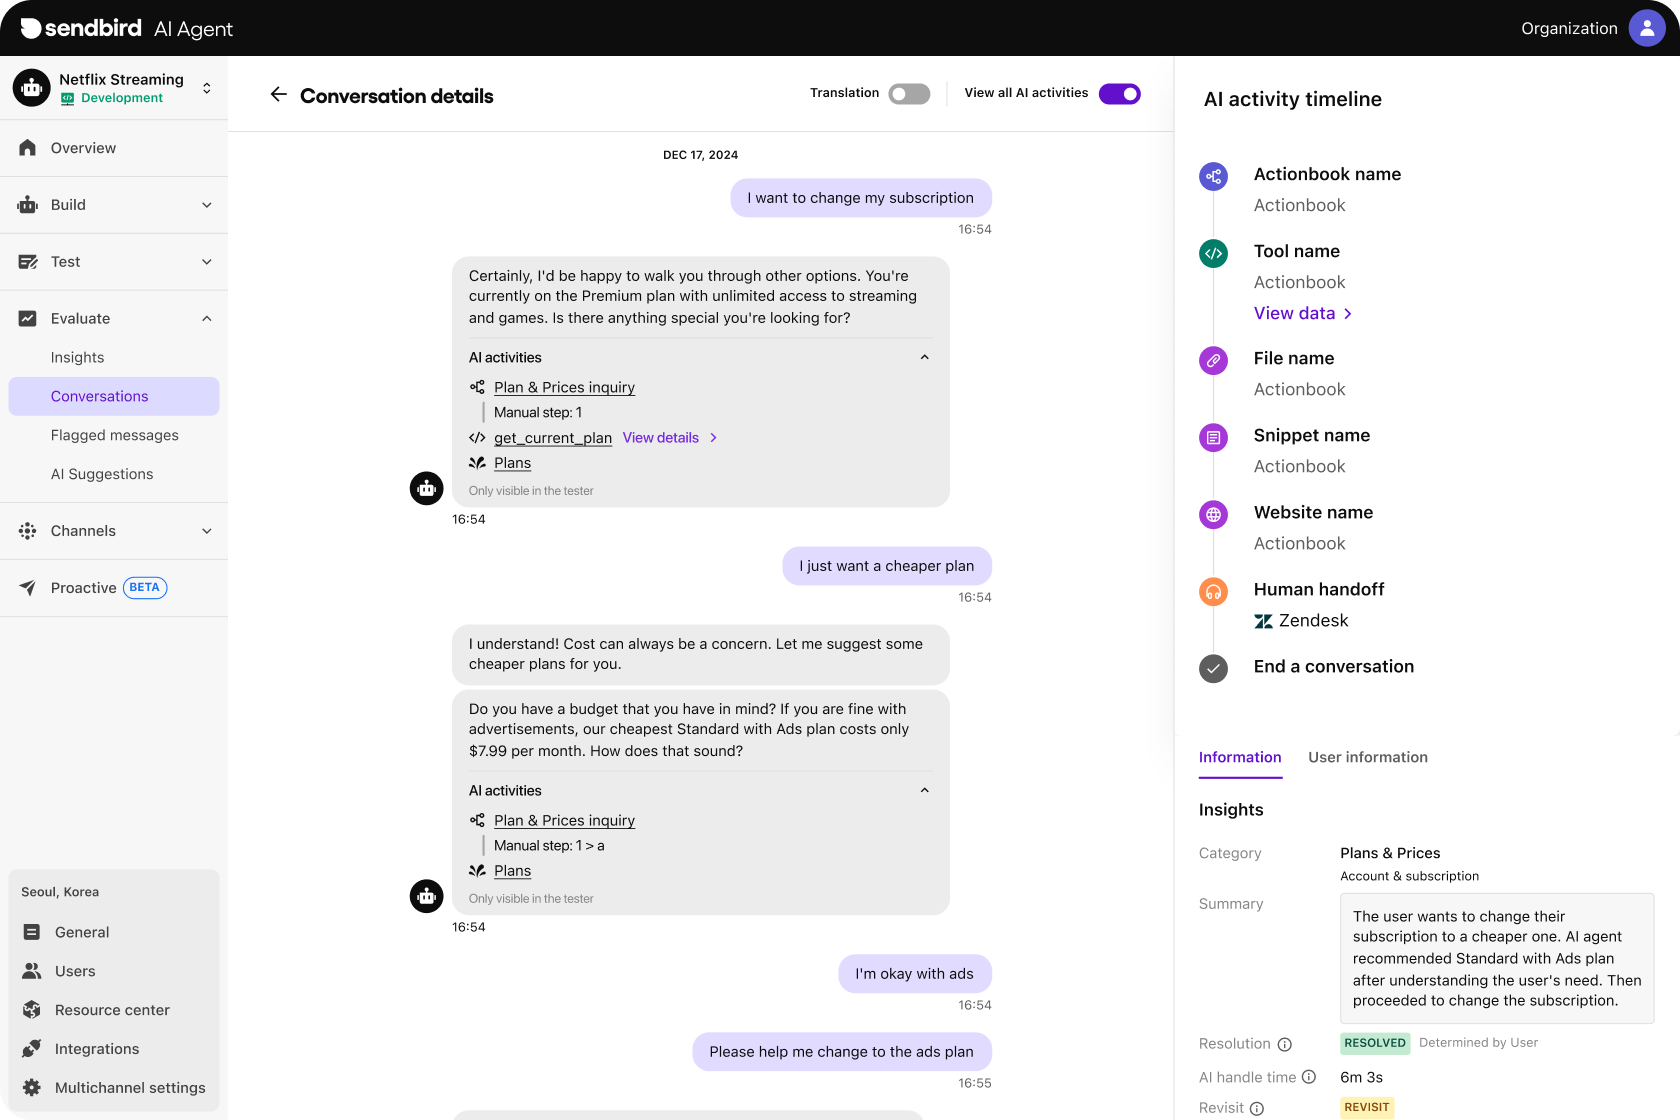This screenshot has height=1120, width=1680.
Task: Click the Test sidebar icon
Action: [27, 261]
